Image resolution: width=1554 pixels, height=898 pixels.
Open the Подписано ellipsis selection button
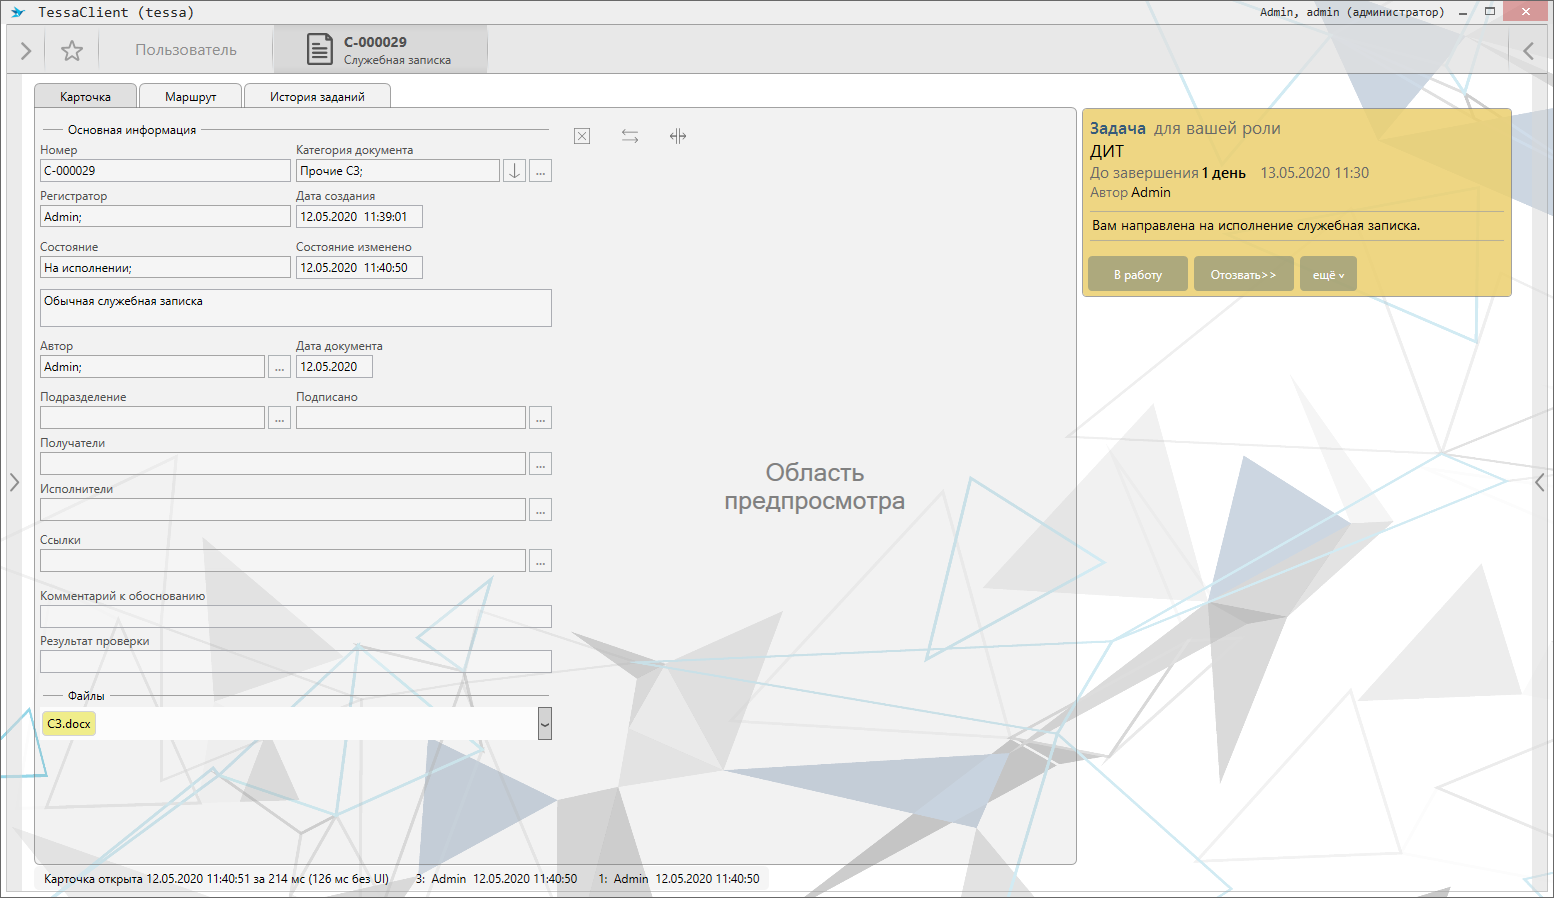(540, 418)
